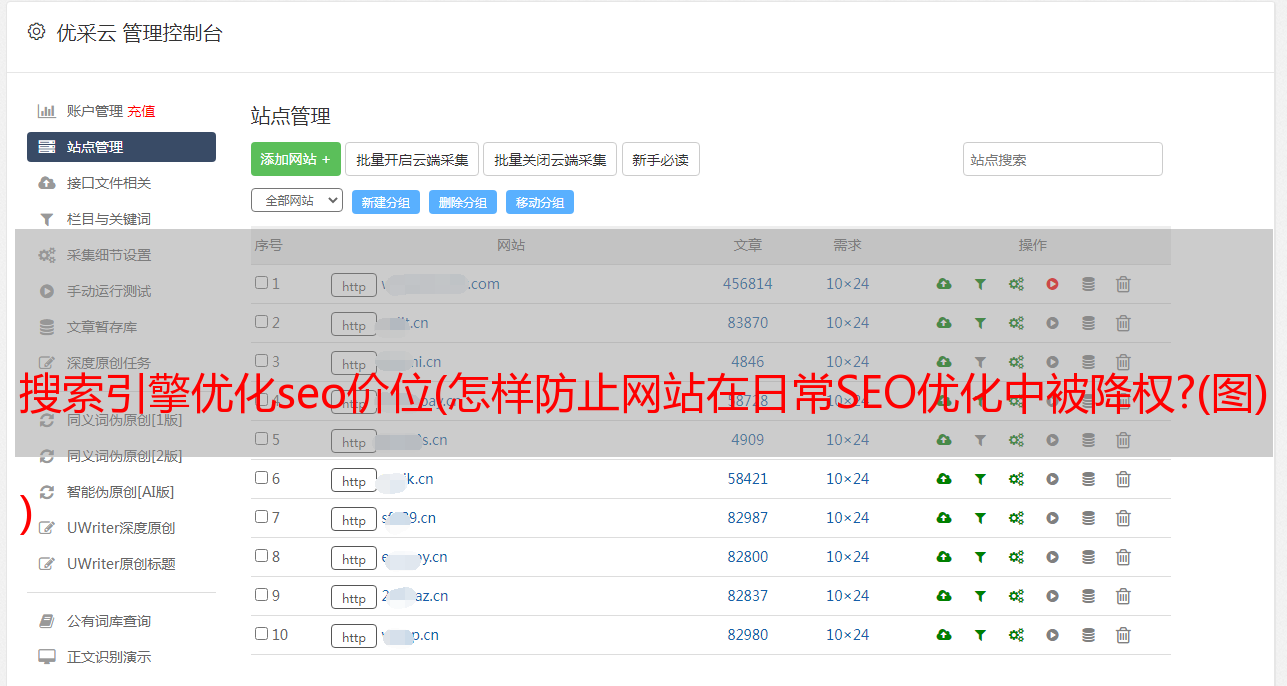The width and height of the screenshot is (1287, 686).
Task: Tick the checkbox for site row 5
Action: (x=261, y=439)
